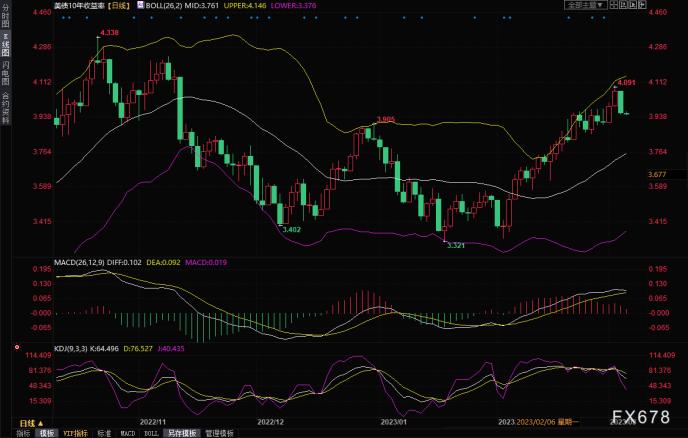Click the MACD:0.019 value

(206, 262)
